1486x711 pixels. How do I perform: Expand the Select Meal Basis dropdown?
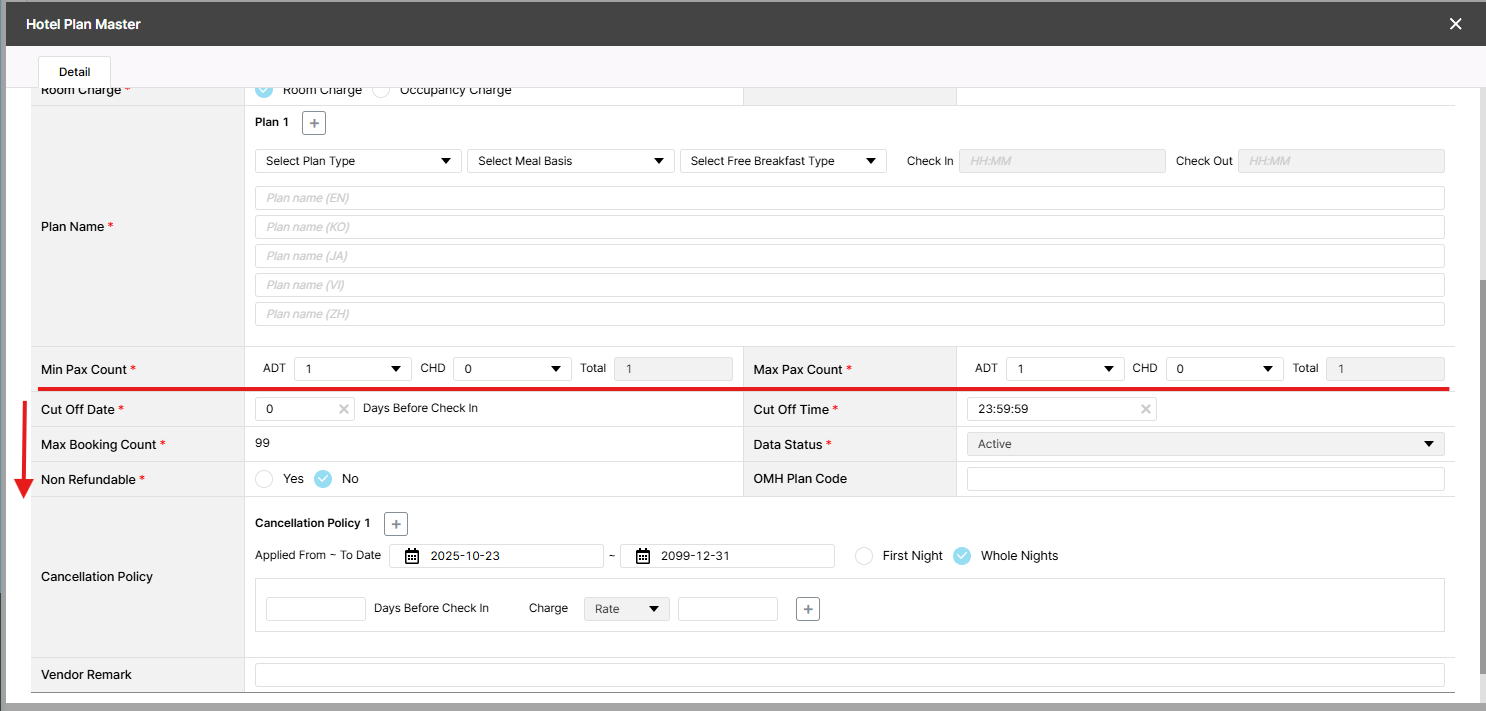click(570, 161)
